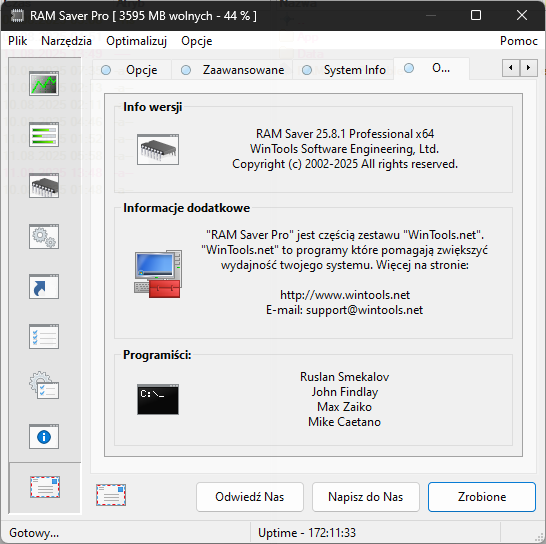Open the Narzędzia menu
546x544 pixels.
point(66,41)
